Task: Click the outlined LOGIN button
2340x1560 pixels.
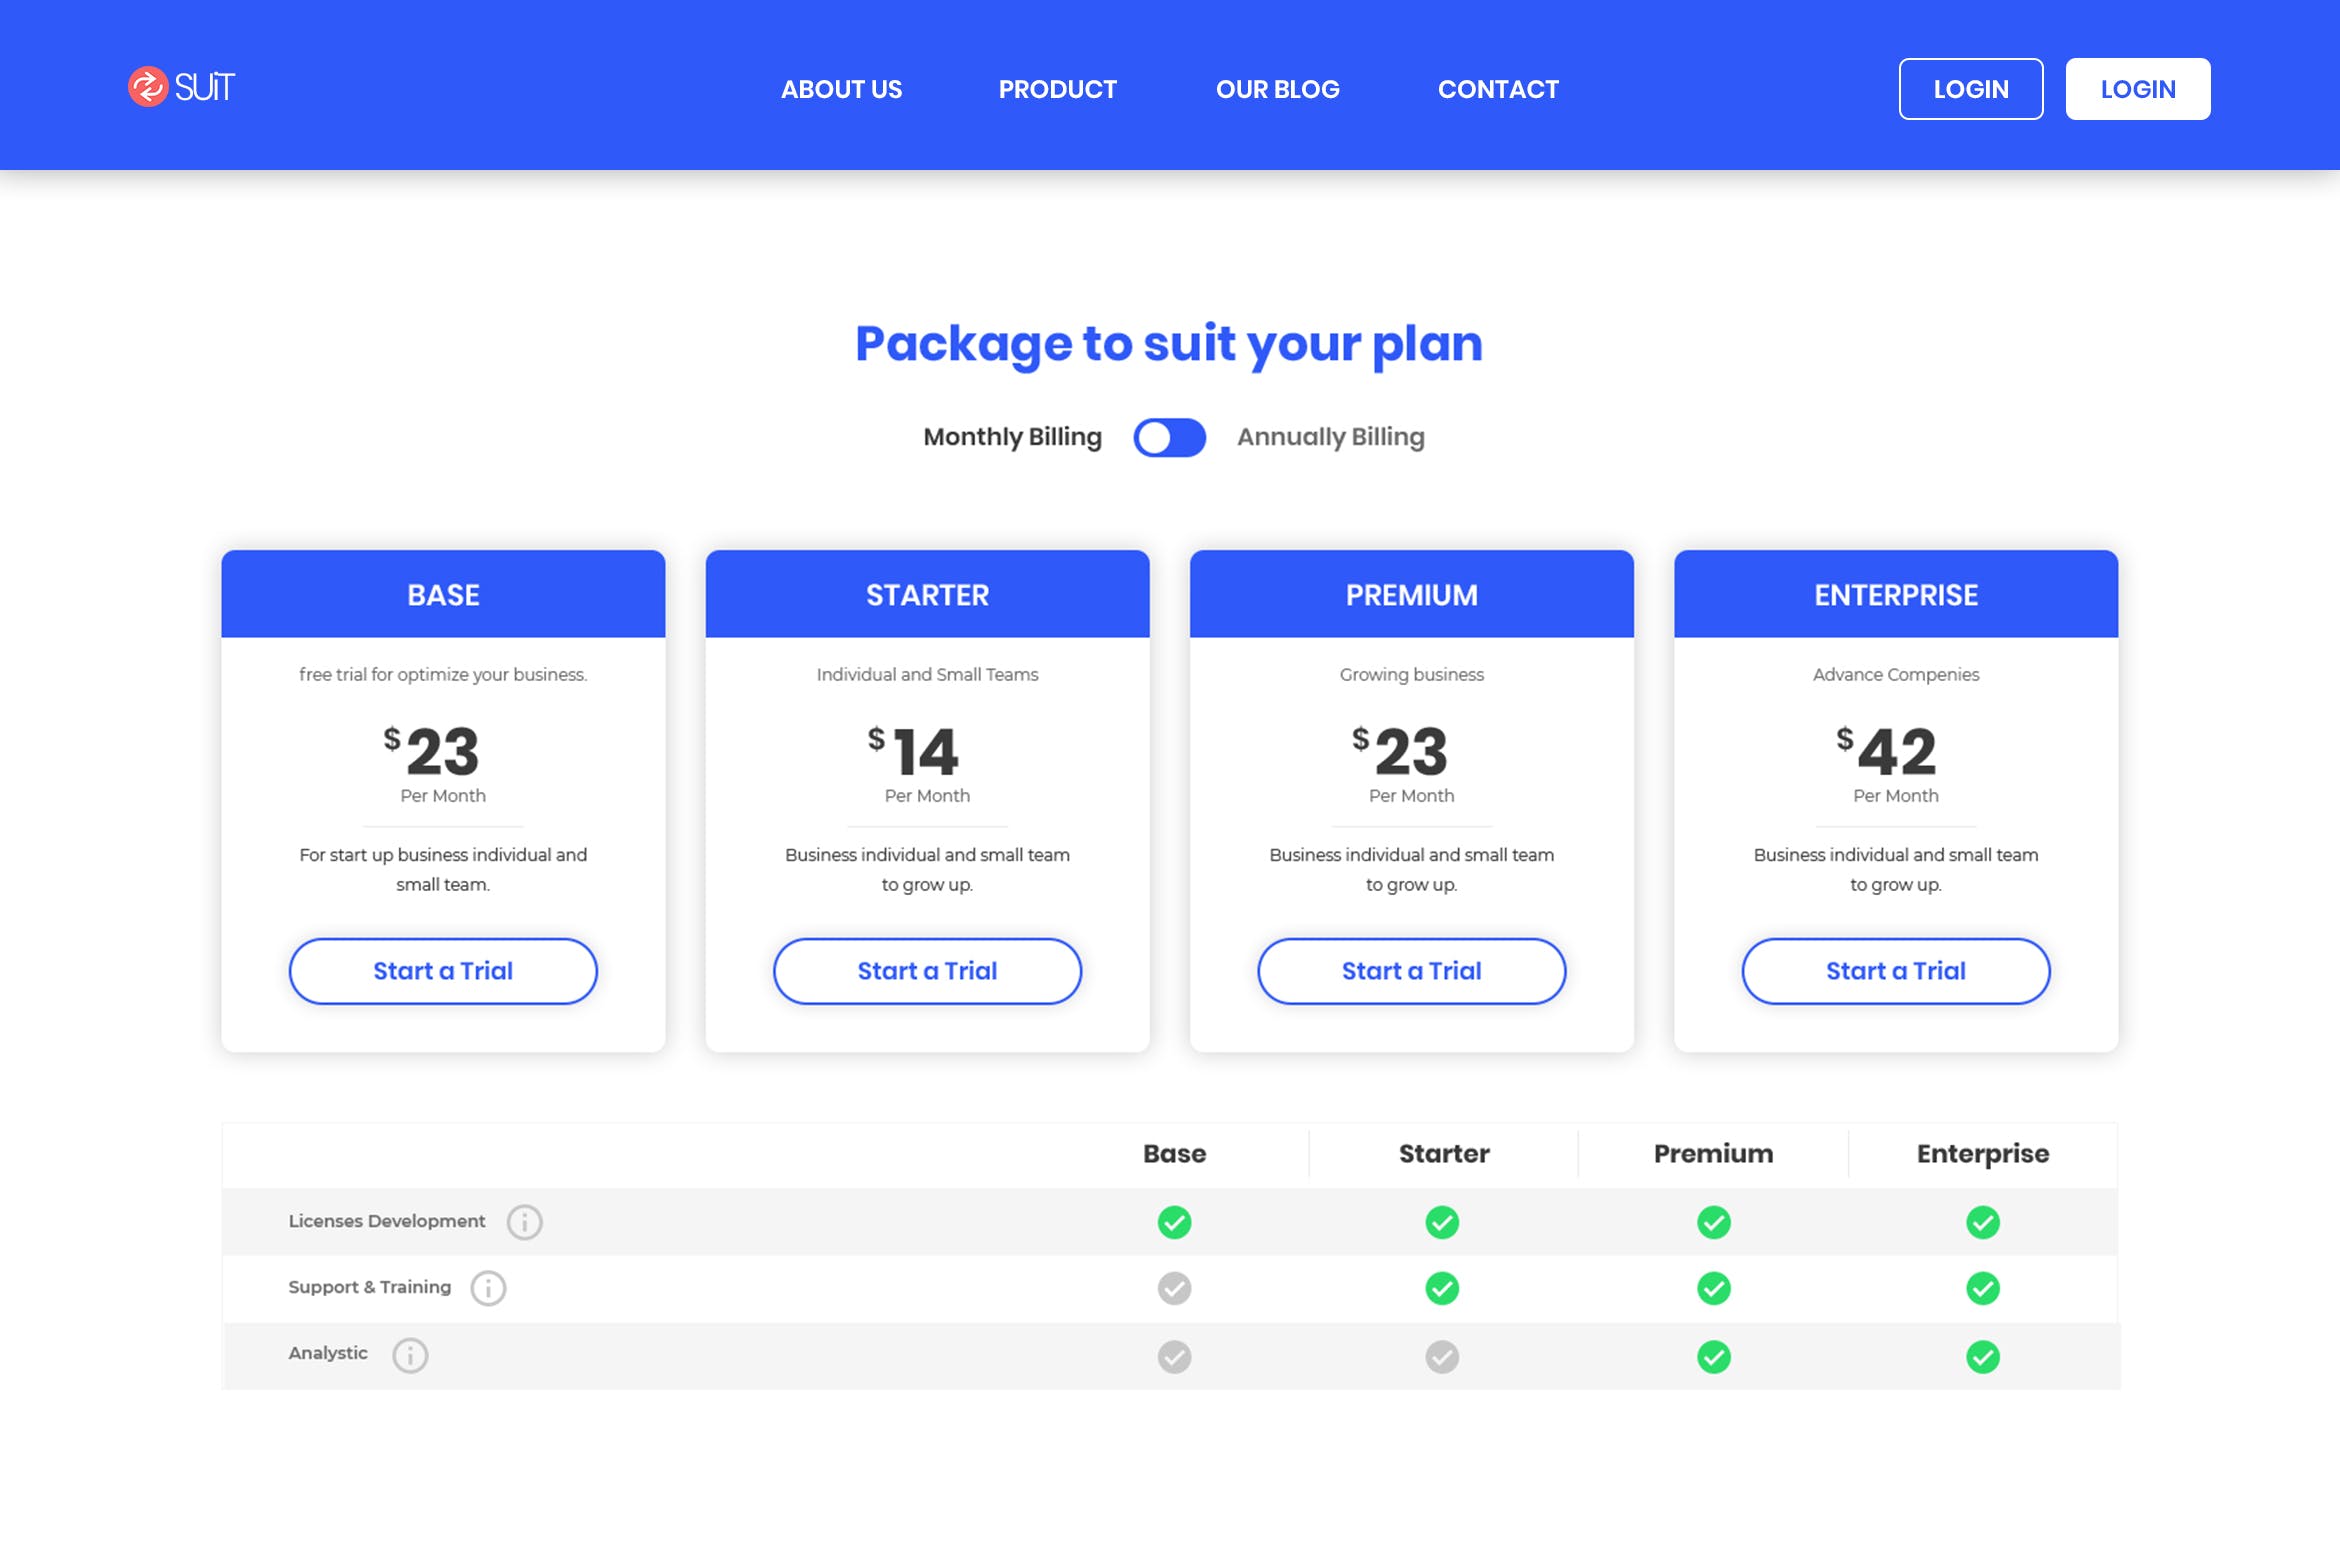Action: coord(1971,89)
